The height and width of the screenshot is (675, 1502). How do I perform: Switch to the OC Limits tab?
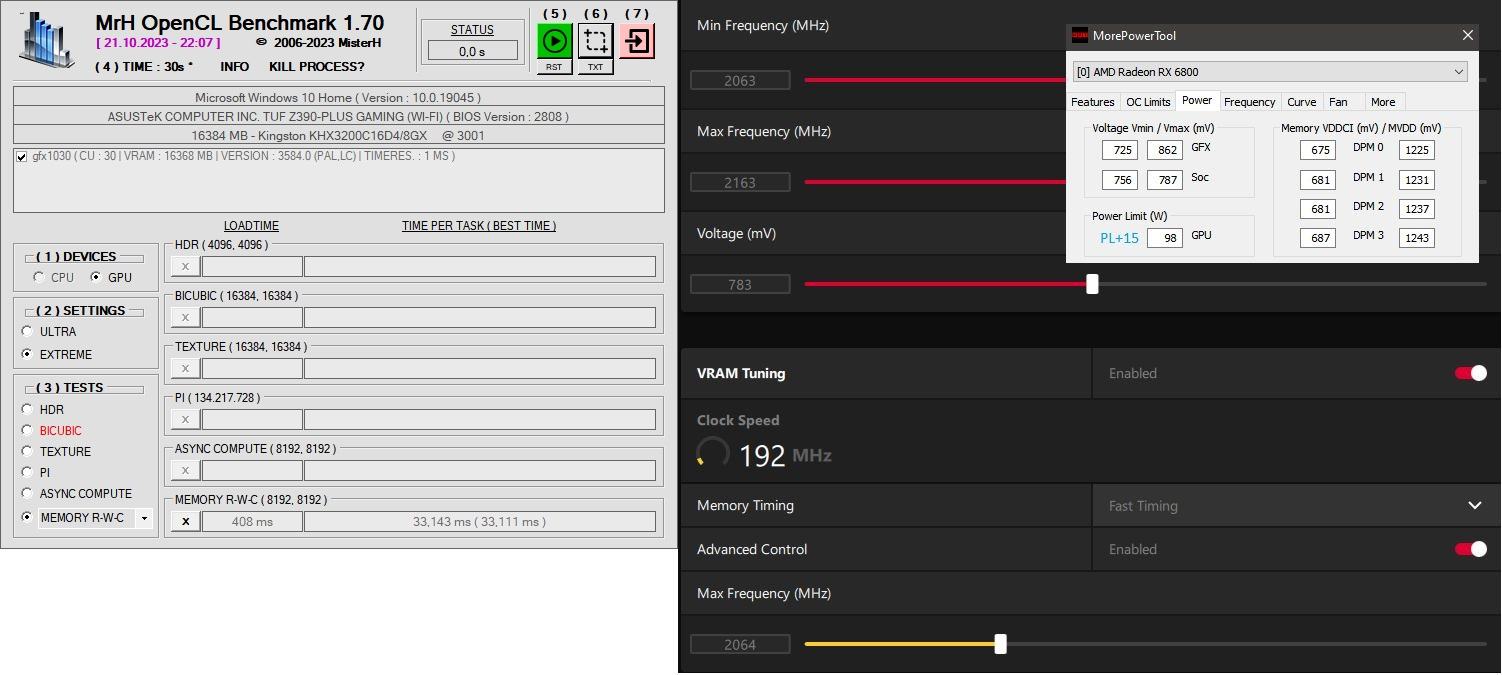click(1148, 102)
